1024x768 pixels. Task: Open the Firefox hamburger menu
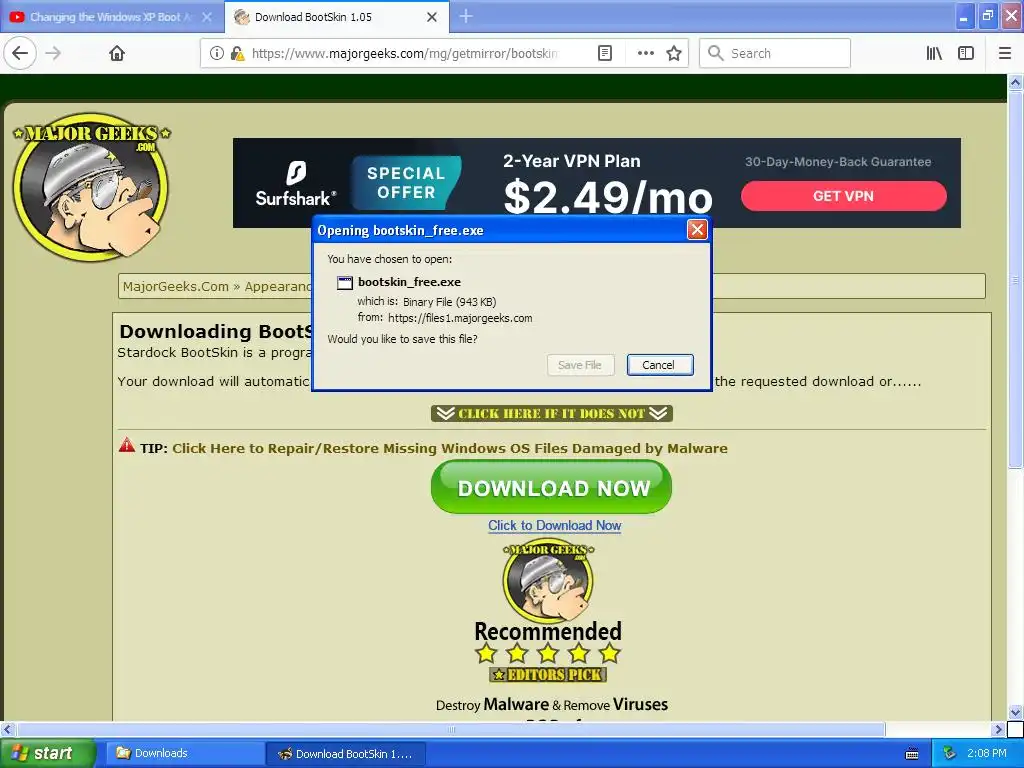point(1005,54)
